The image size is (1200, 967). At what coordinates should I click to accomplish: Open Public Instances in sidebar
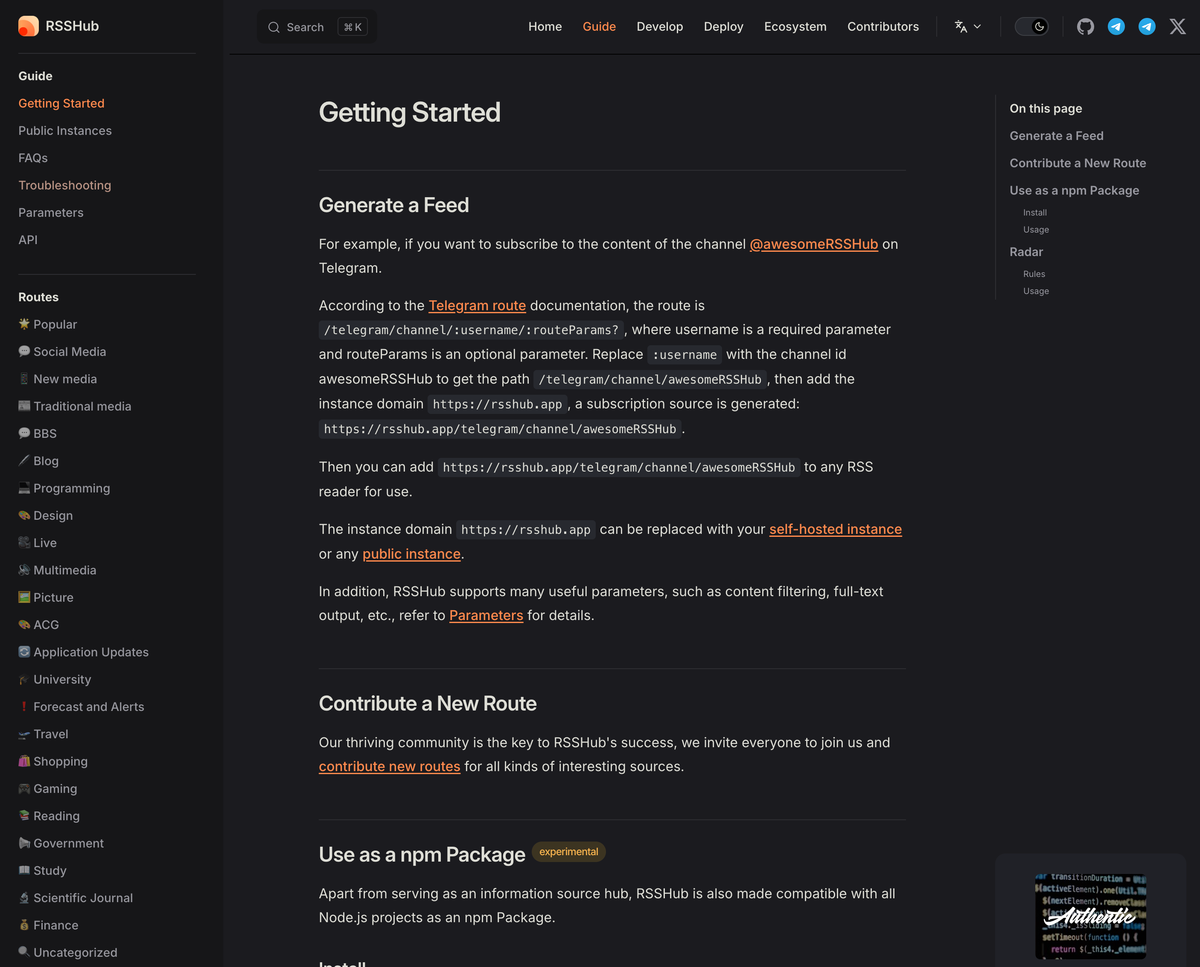point(65,131)
